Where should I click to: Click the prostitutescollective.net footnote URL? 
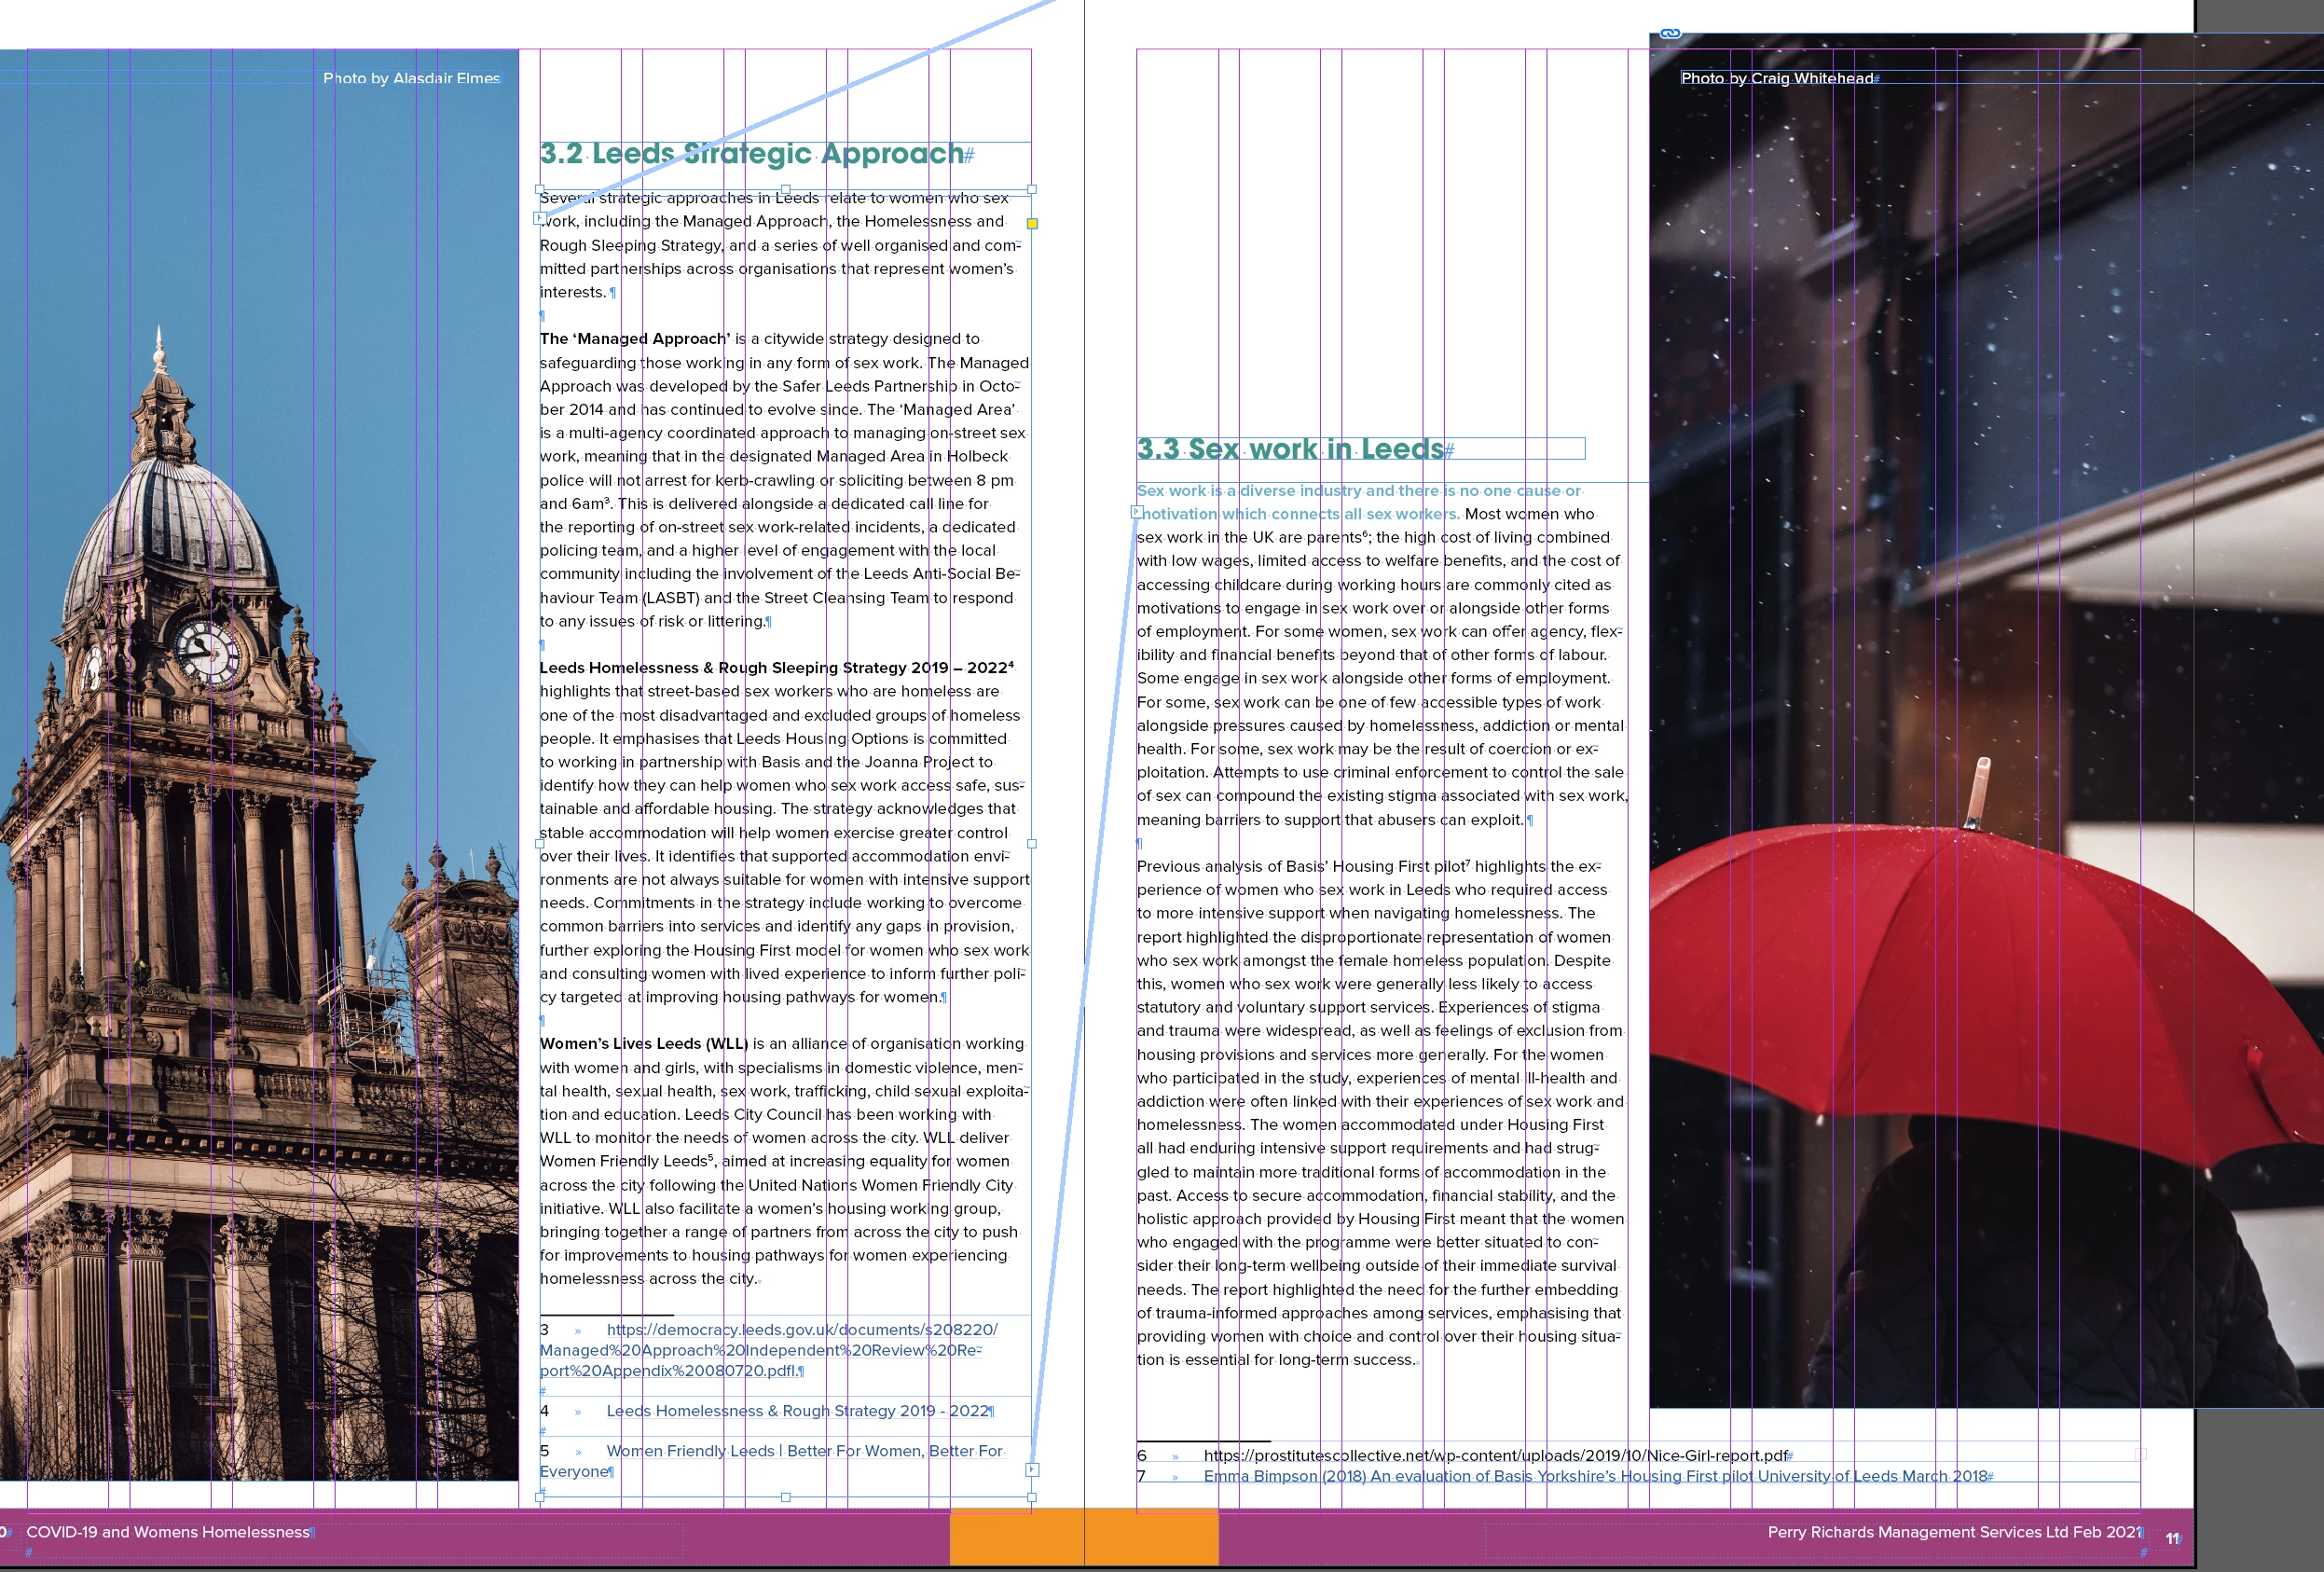(x=1495, y=1455)
